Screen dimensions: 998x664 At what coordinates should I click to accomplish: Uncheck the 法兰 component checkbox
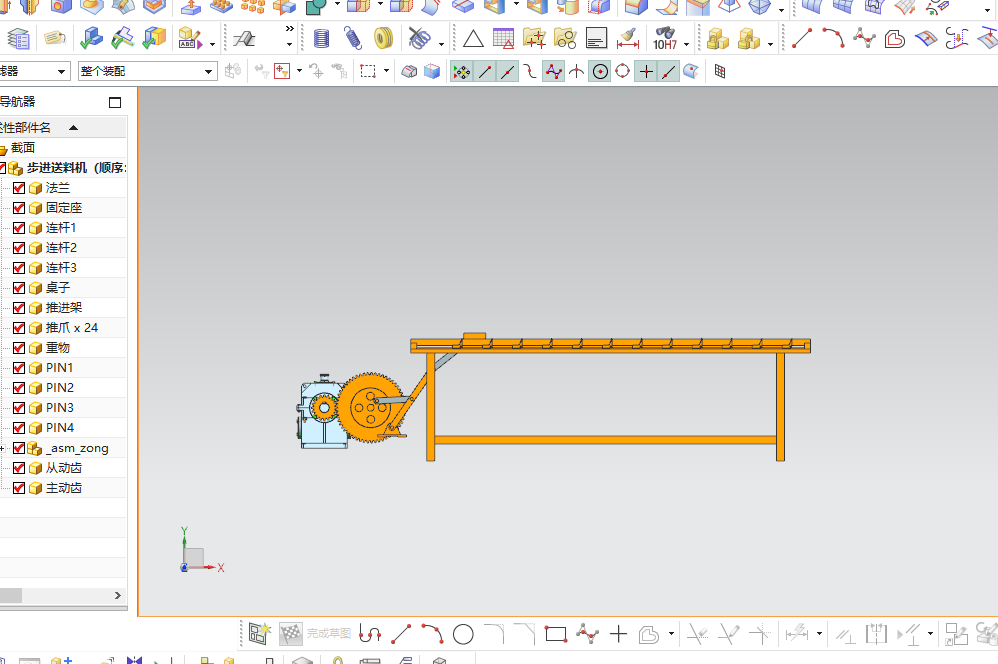pyautogui.click(x=19, y=188)
